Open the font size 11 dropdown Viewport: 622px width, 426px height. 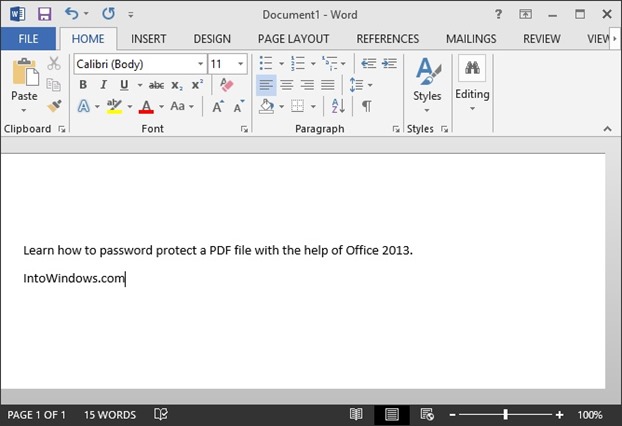240,64
